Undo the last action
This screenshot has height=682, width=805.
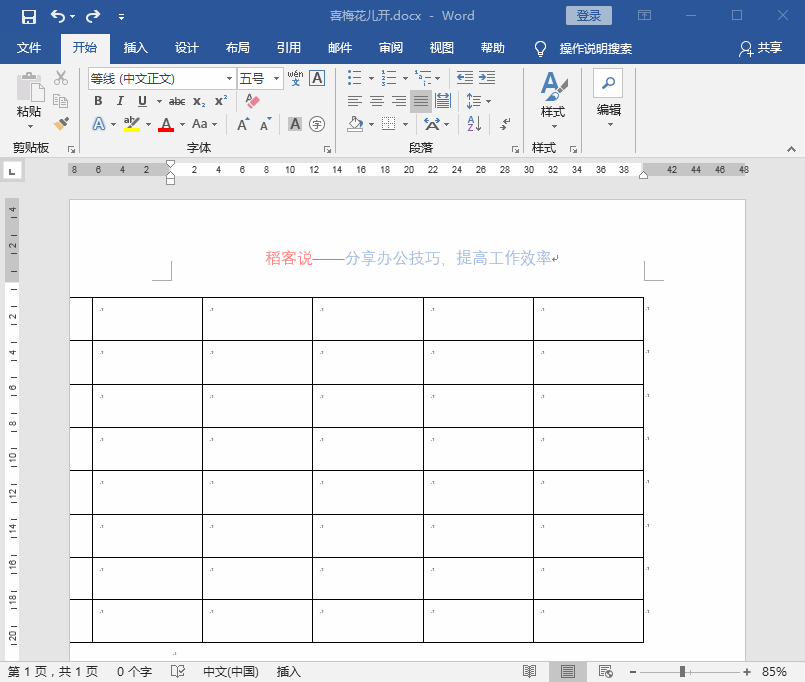[58, 16]
